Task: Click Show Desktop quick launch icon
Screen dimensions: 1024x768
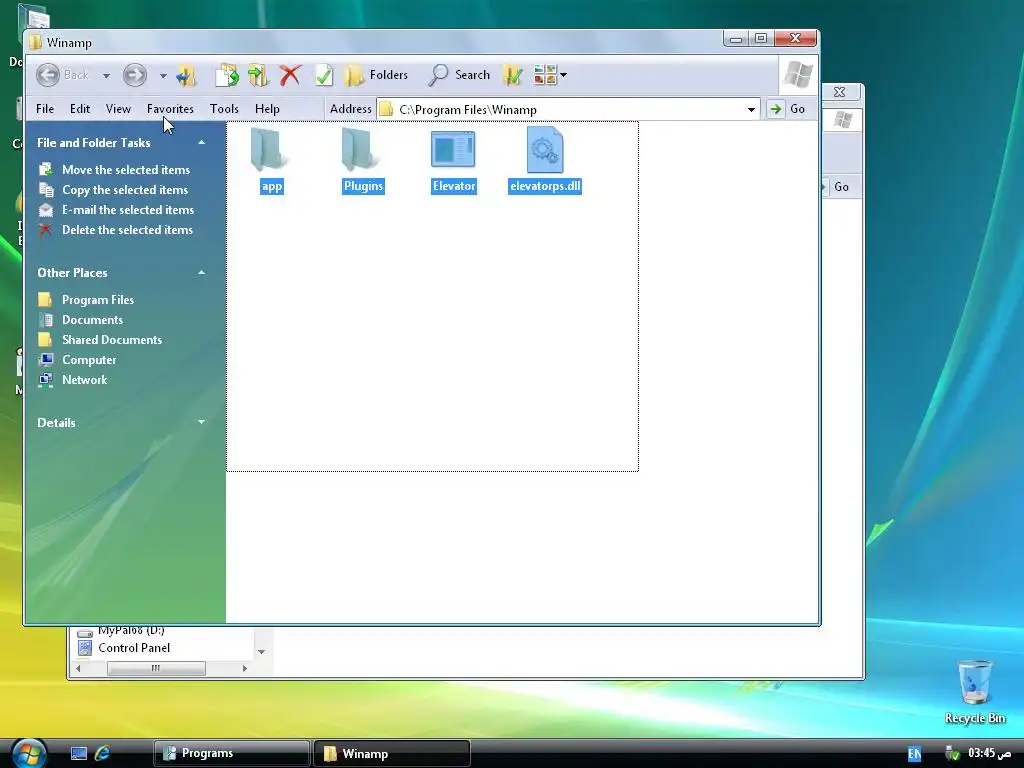Action: point(78,754)
